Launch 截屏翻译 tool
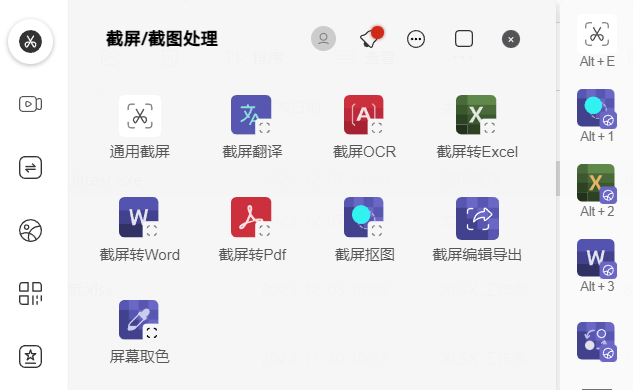The image size is (633, 390). coord(251,115)
